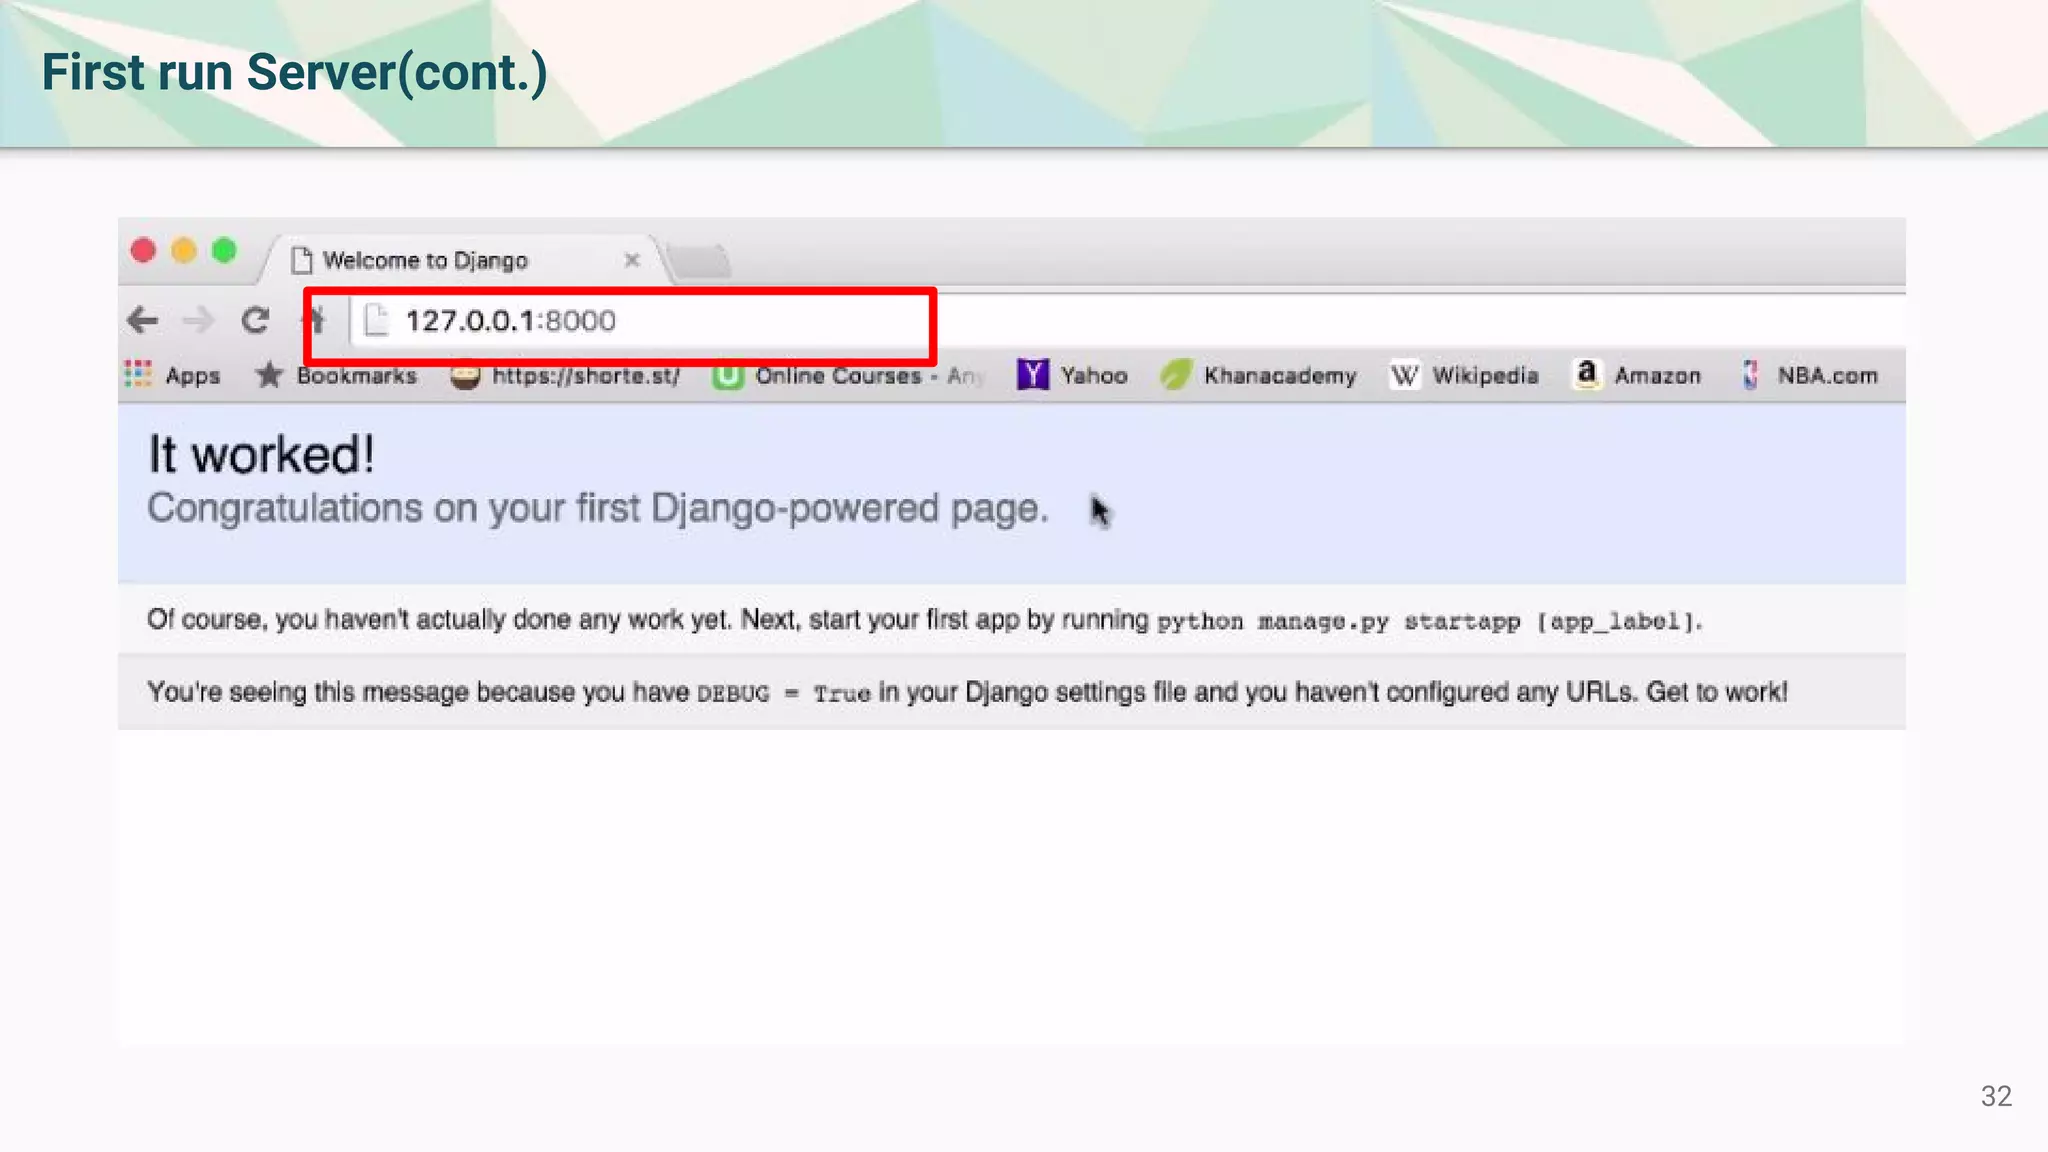Reload the page with the refresh icon
Image resolution: width=2048 pixels, height=1152 pixels.
point(255,320)
